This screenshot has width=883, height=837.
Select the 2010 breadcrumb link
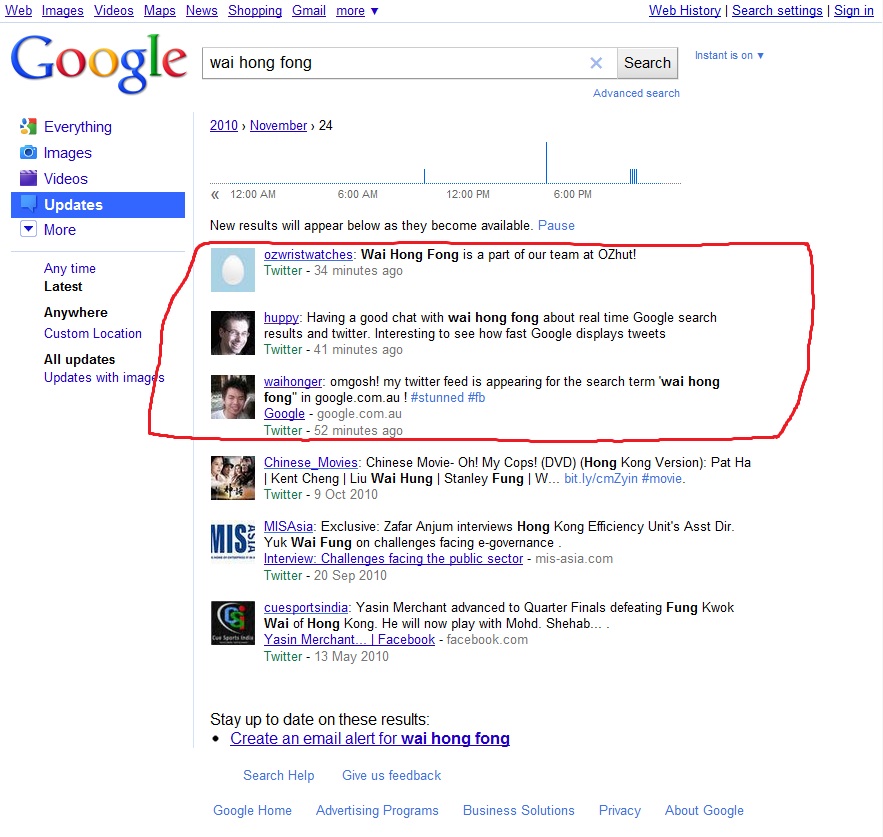click(x=224, y=126)
